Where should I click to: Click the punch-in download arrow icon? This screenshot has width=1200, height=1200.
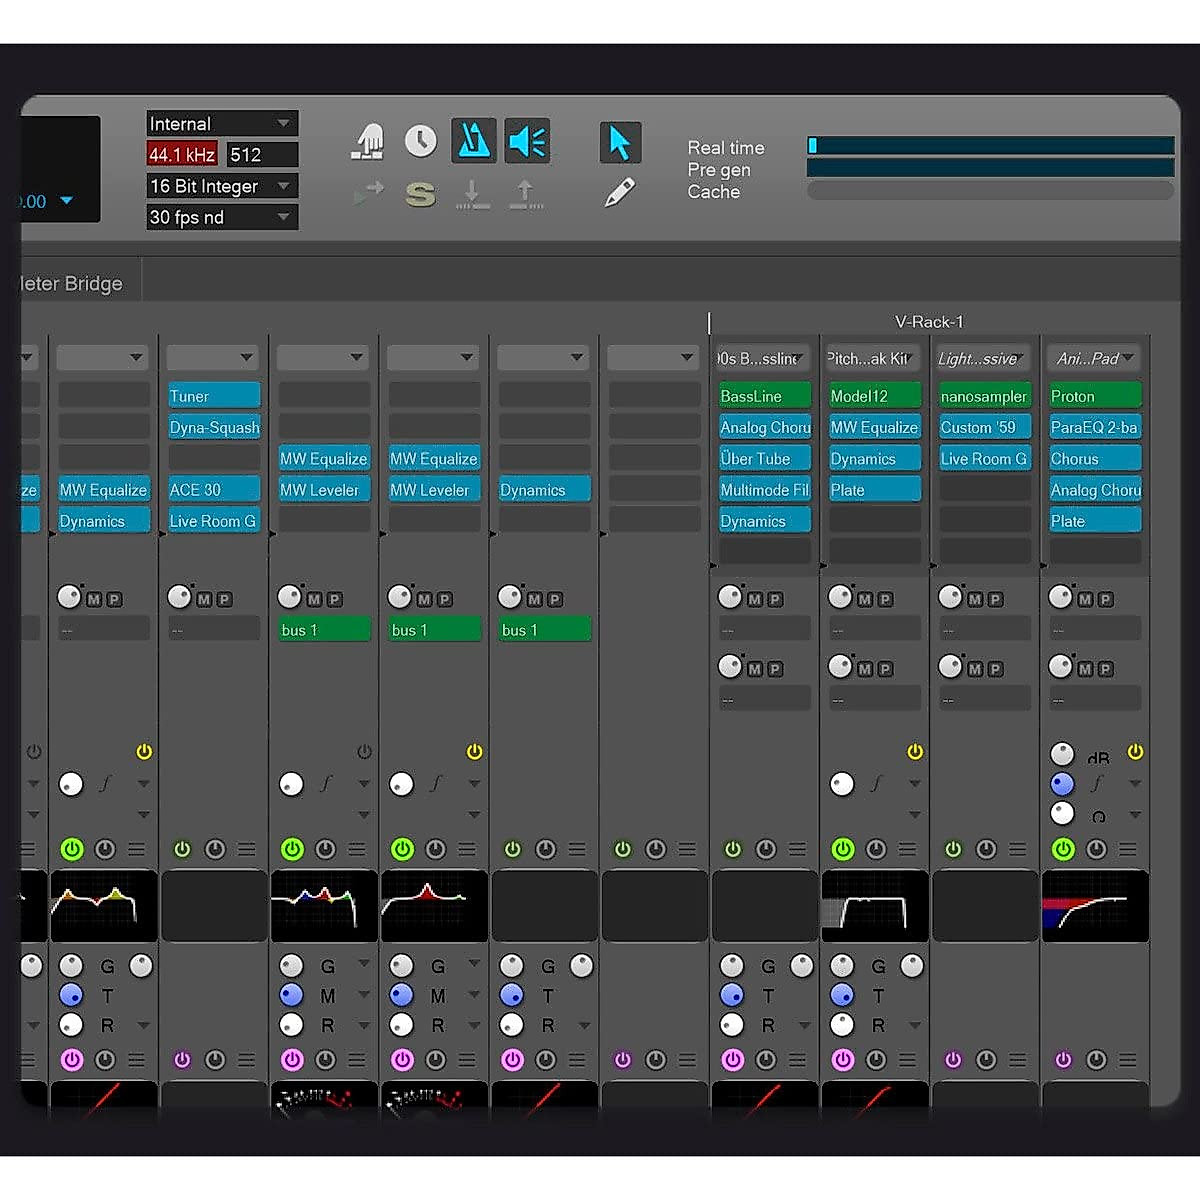click(473, 194)
